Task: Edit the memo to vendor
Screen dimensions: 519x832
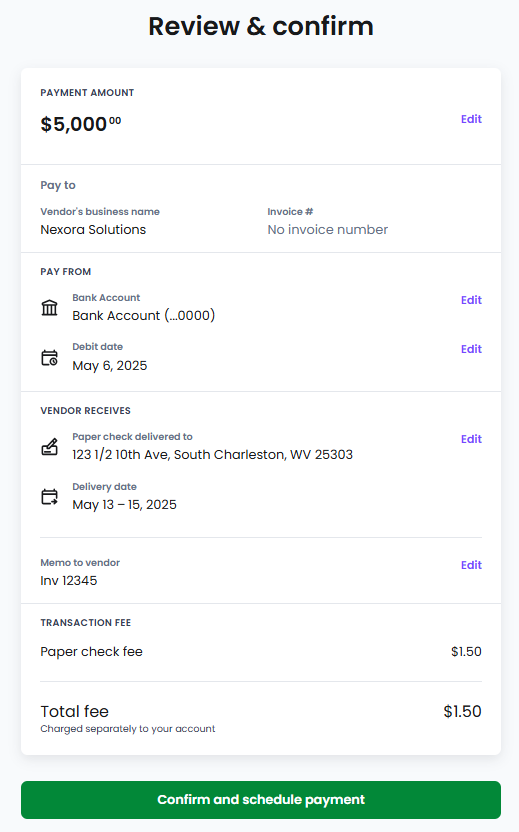Action: [471, 565]
